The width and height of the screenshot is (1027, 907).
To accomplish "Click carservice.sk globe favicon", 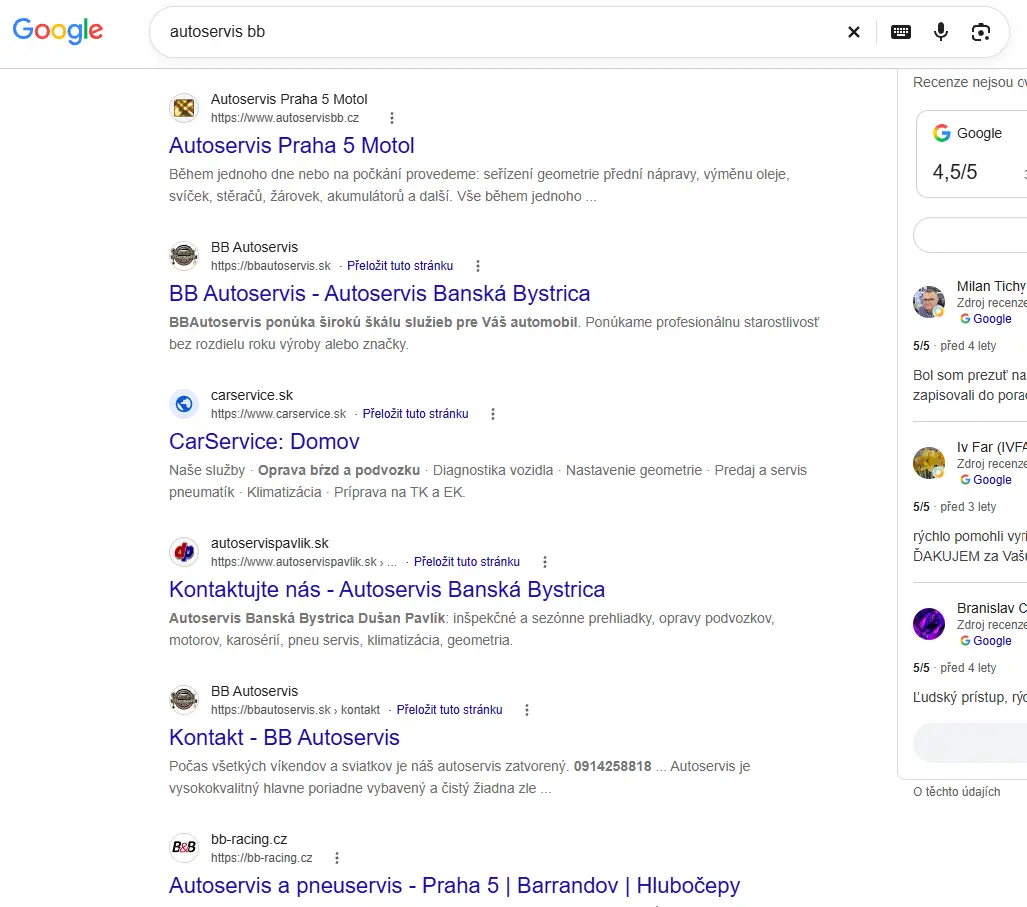I will point(184,404).
